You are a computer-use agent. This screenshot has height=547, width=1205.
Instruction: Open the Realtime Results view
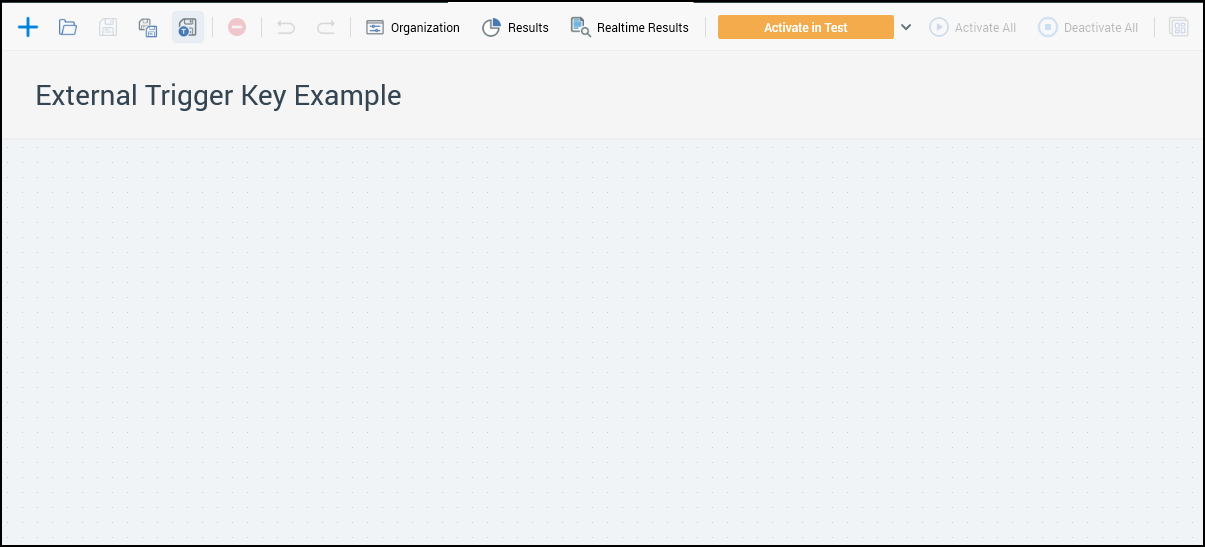(x=630, y=27)
